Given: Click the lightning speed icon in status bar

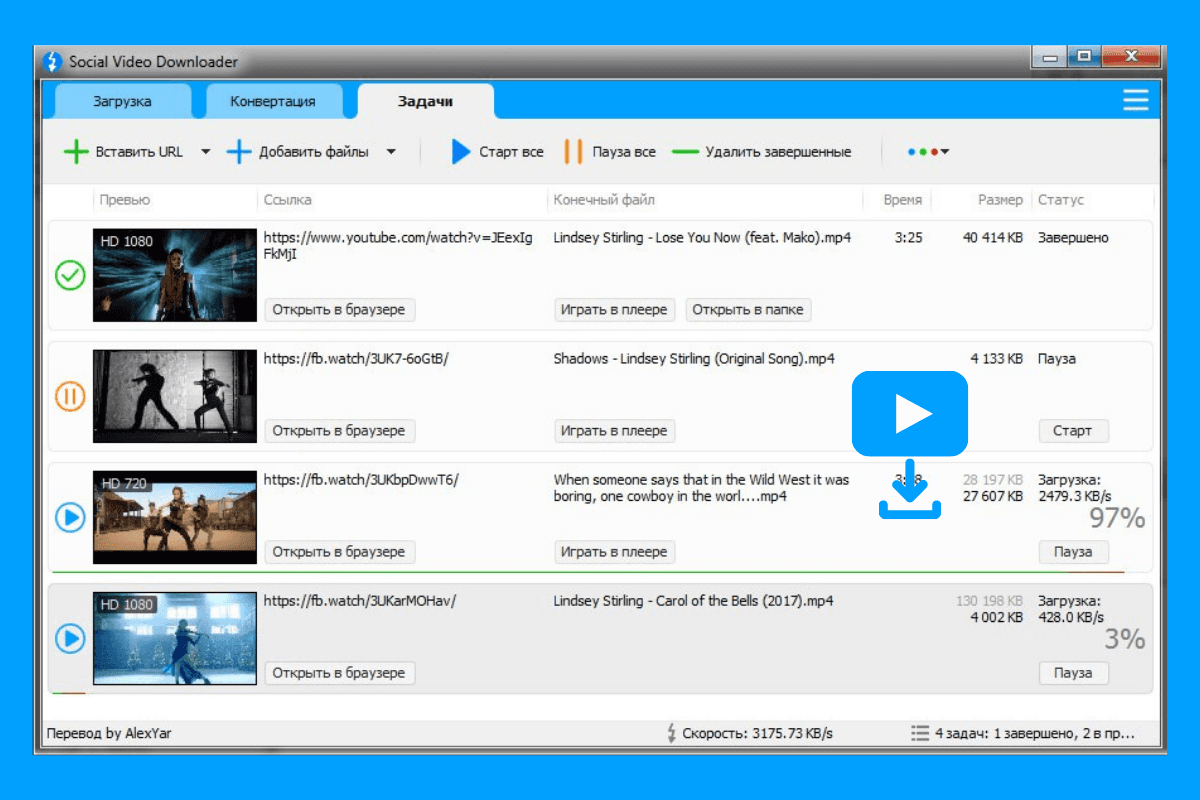Looking at the screenshot, I should click(x=671, y=733).
